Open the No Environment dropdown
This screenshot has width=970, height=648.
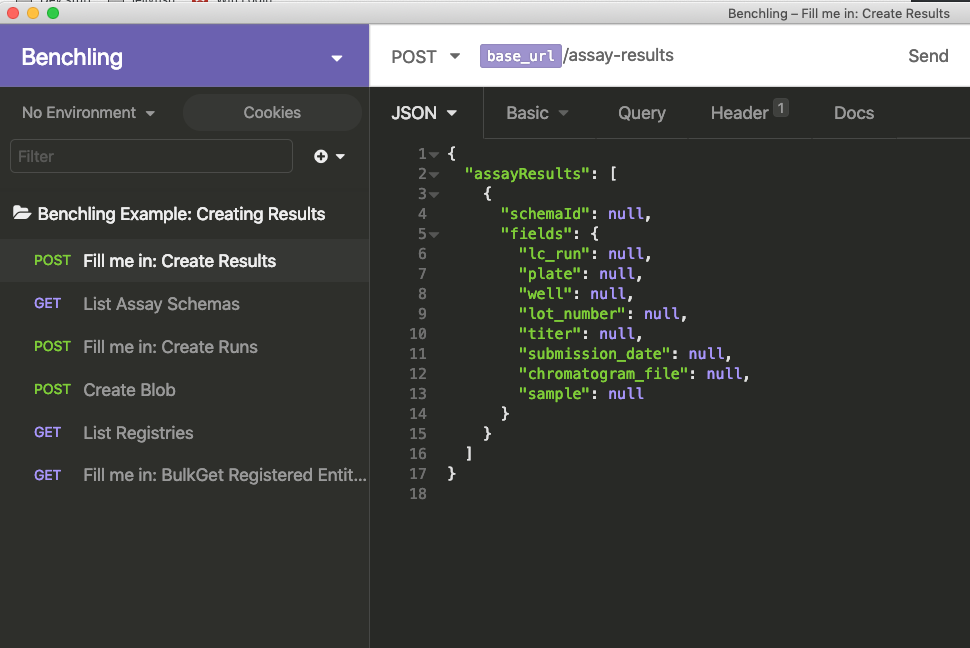(x=88, y=113)
